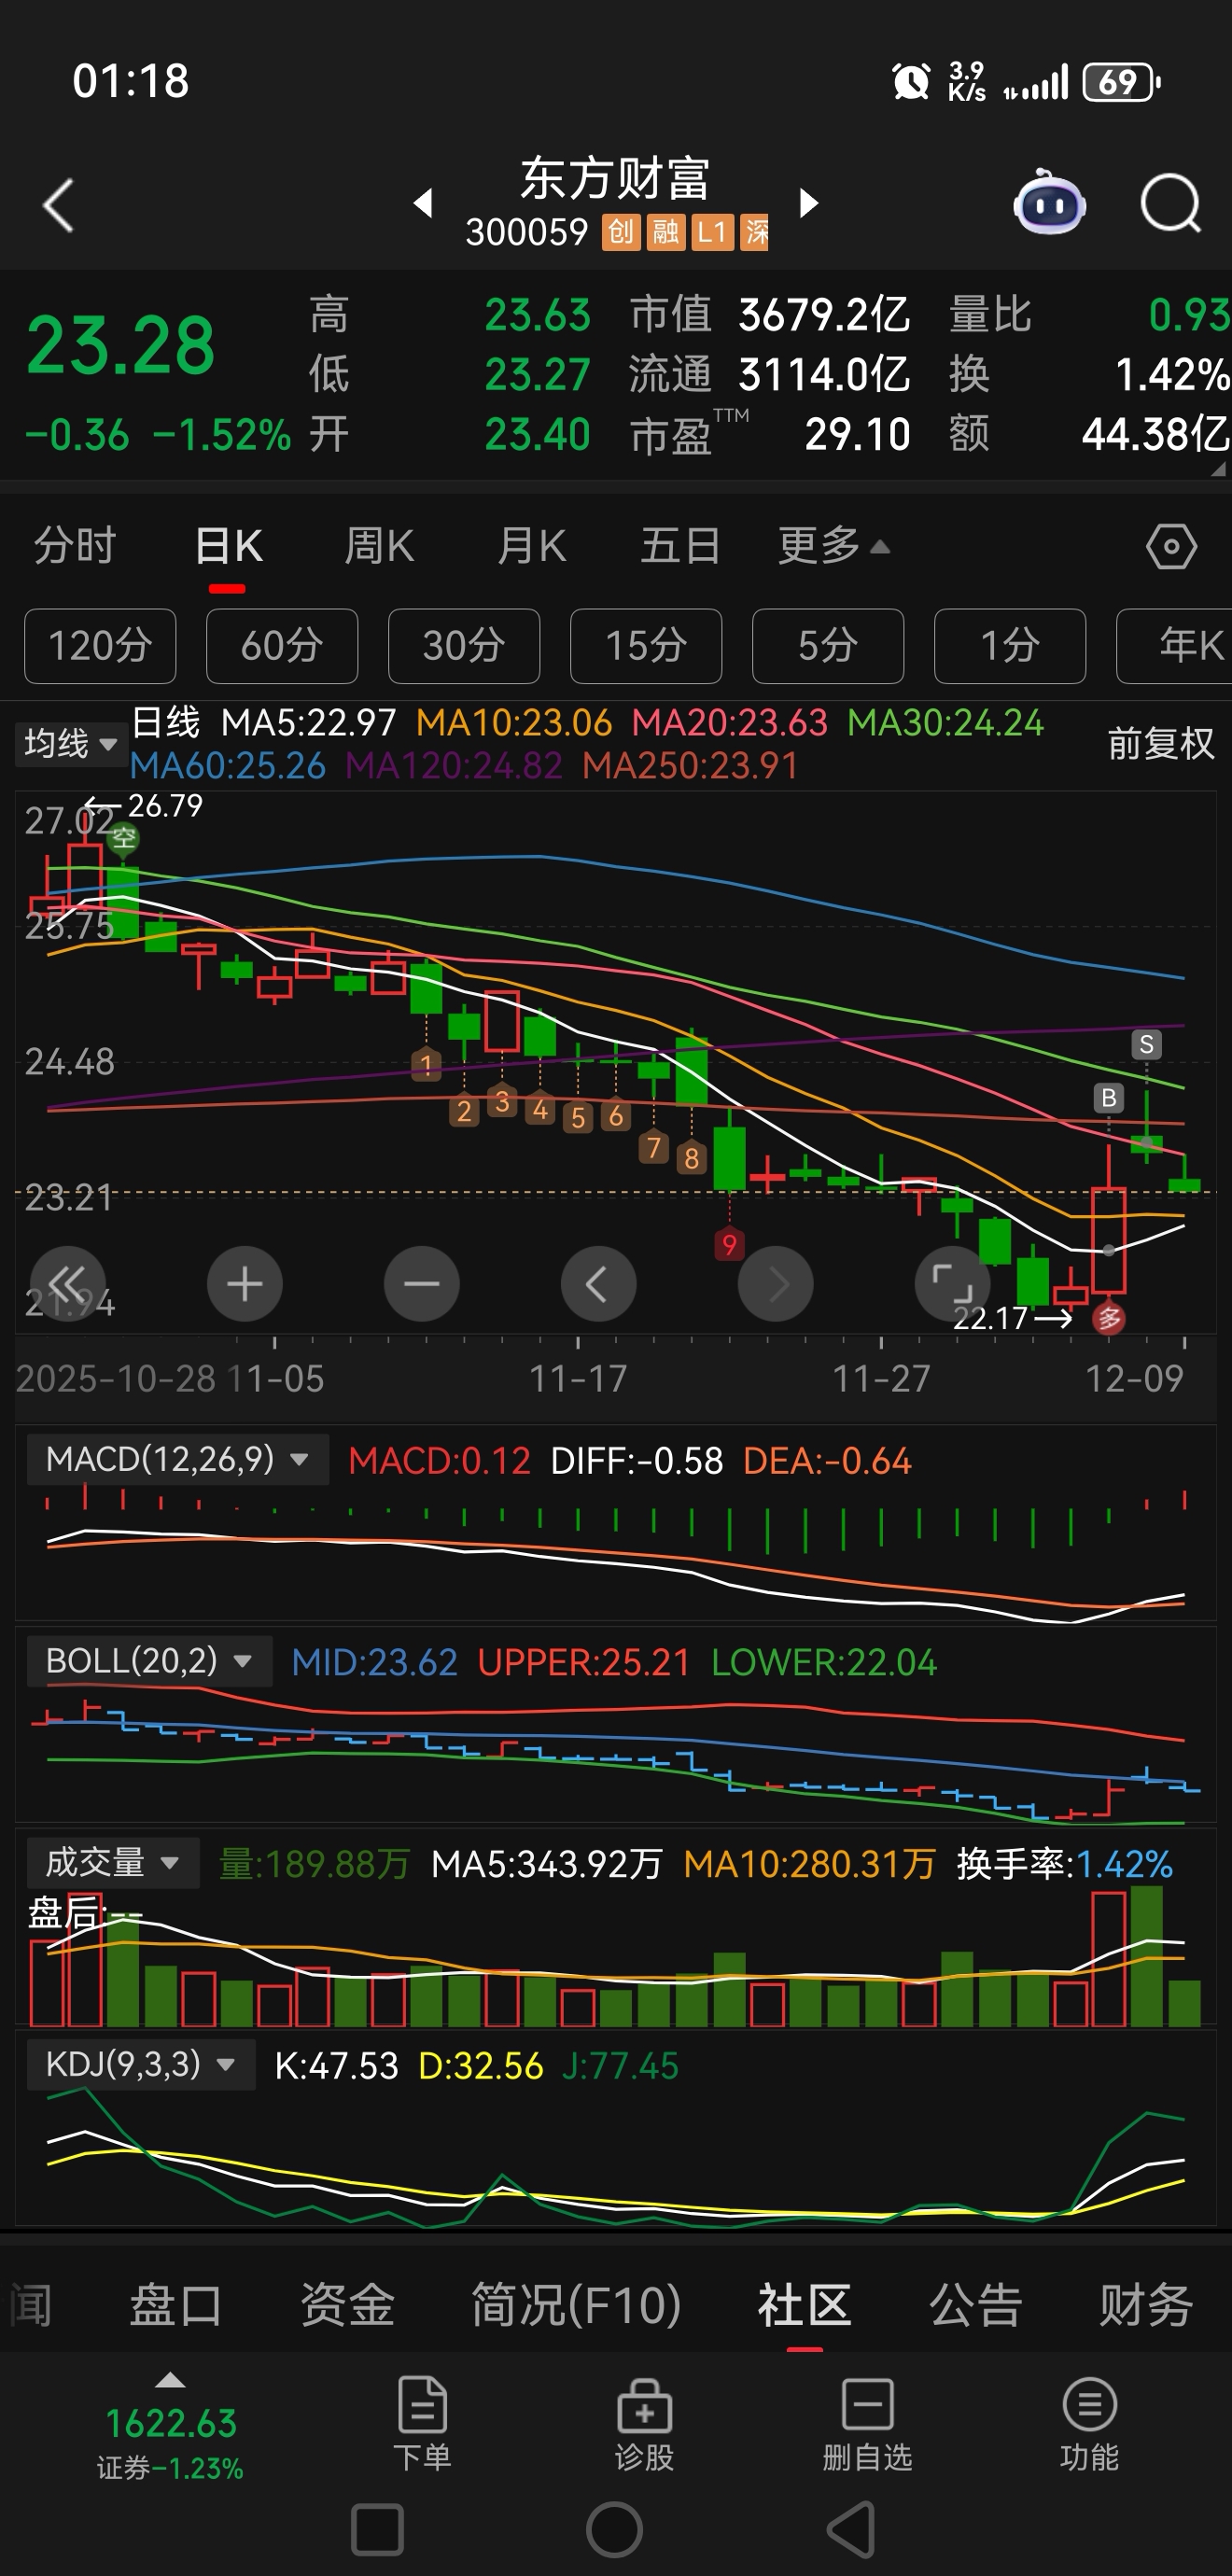This screenshot has height=2576, width=1232.
Task: Expand the 均线 indicator dropdown
Action: click(x=71, y=743)
